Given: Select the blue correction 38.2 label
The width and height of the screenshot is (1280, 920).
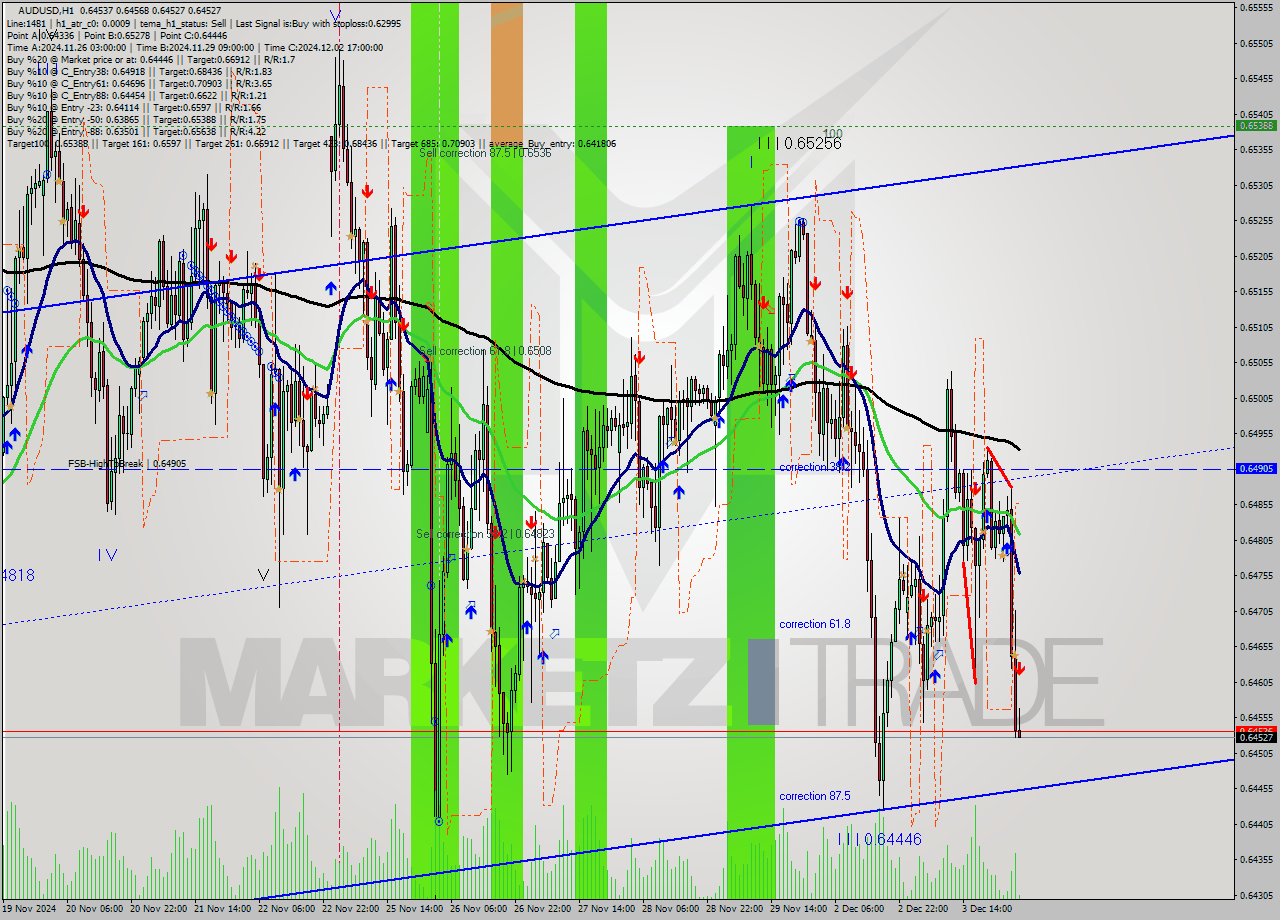Looking at the screenshot, I should [815, 467].
